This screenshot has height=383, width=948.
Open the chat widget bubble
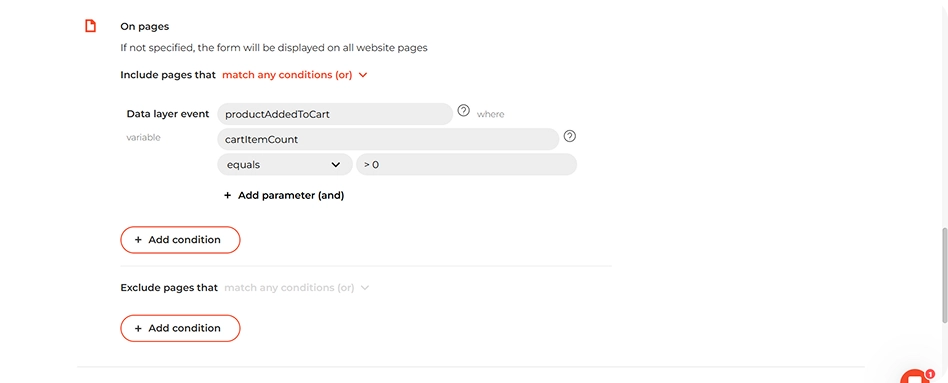916,377
